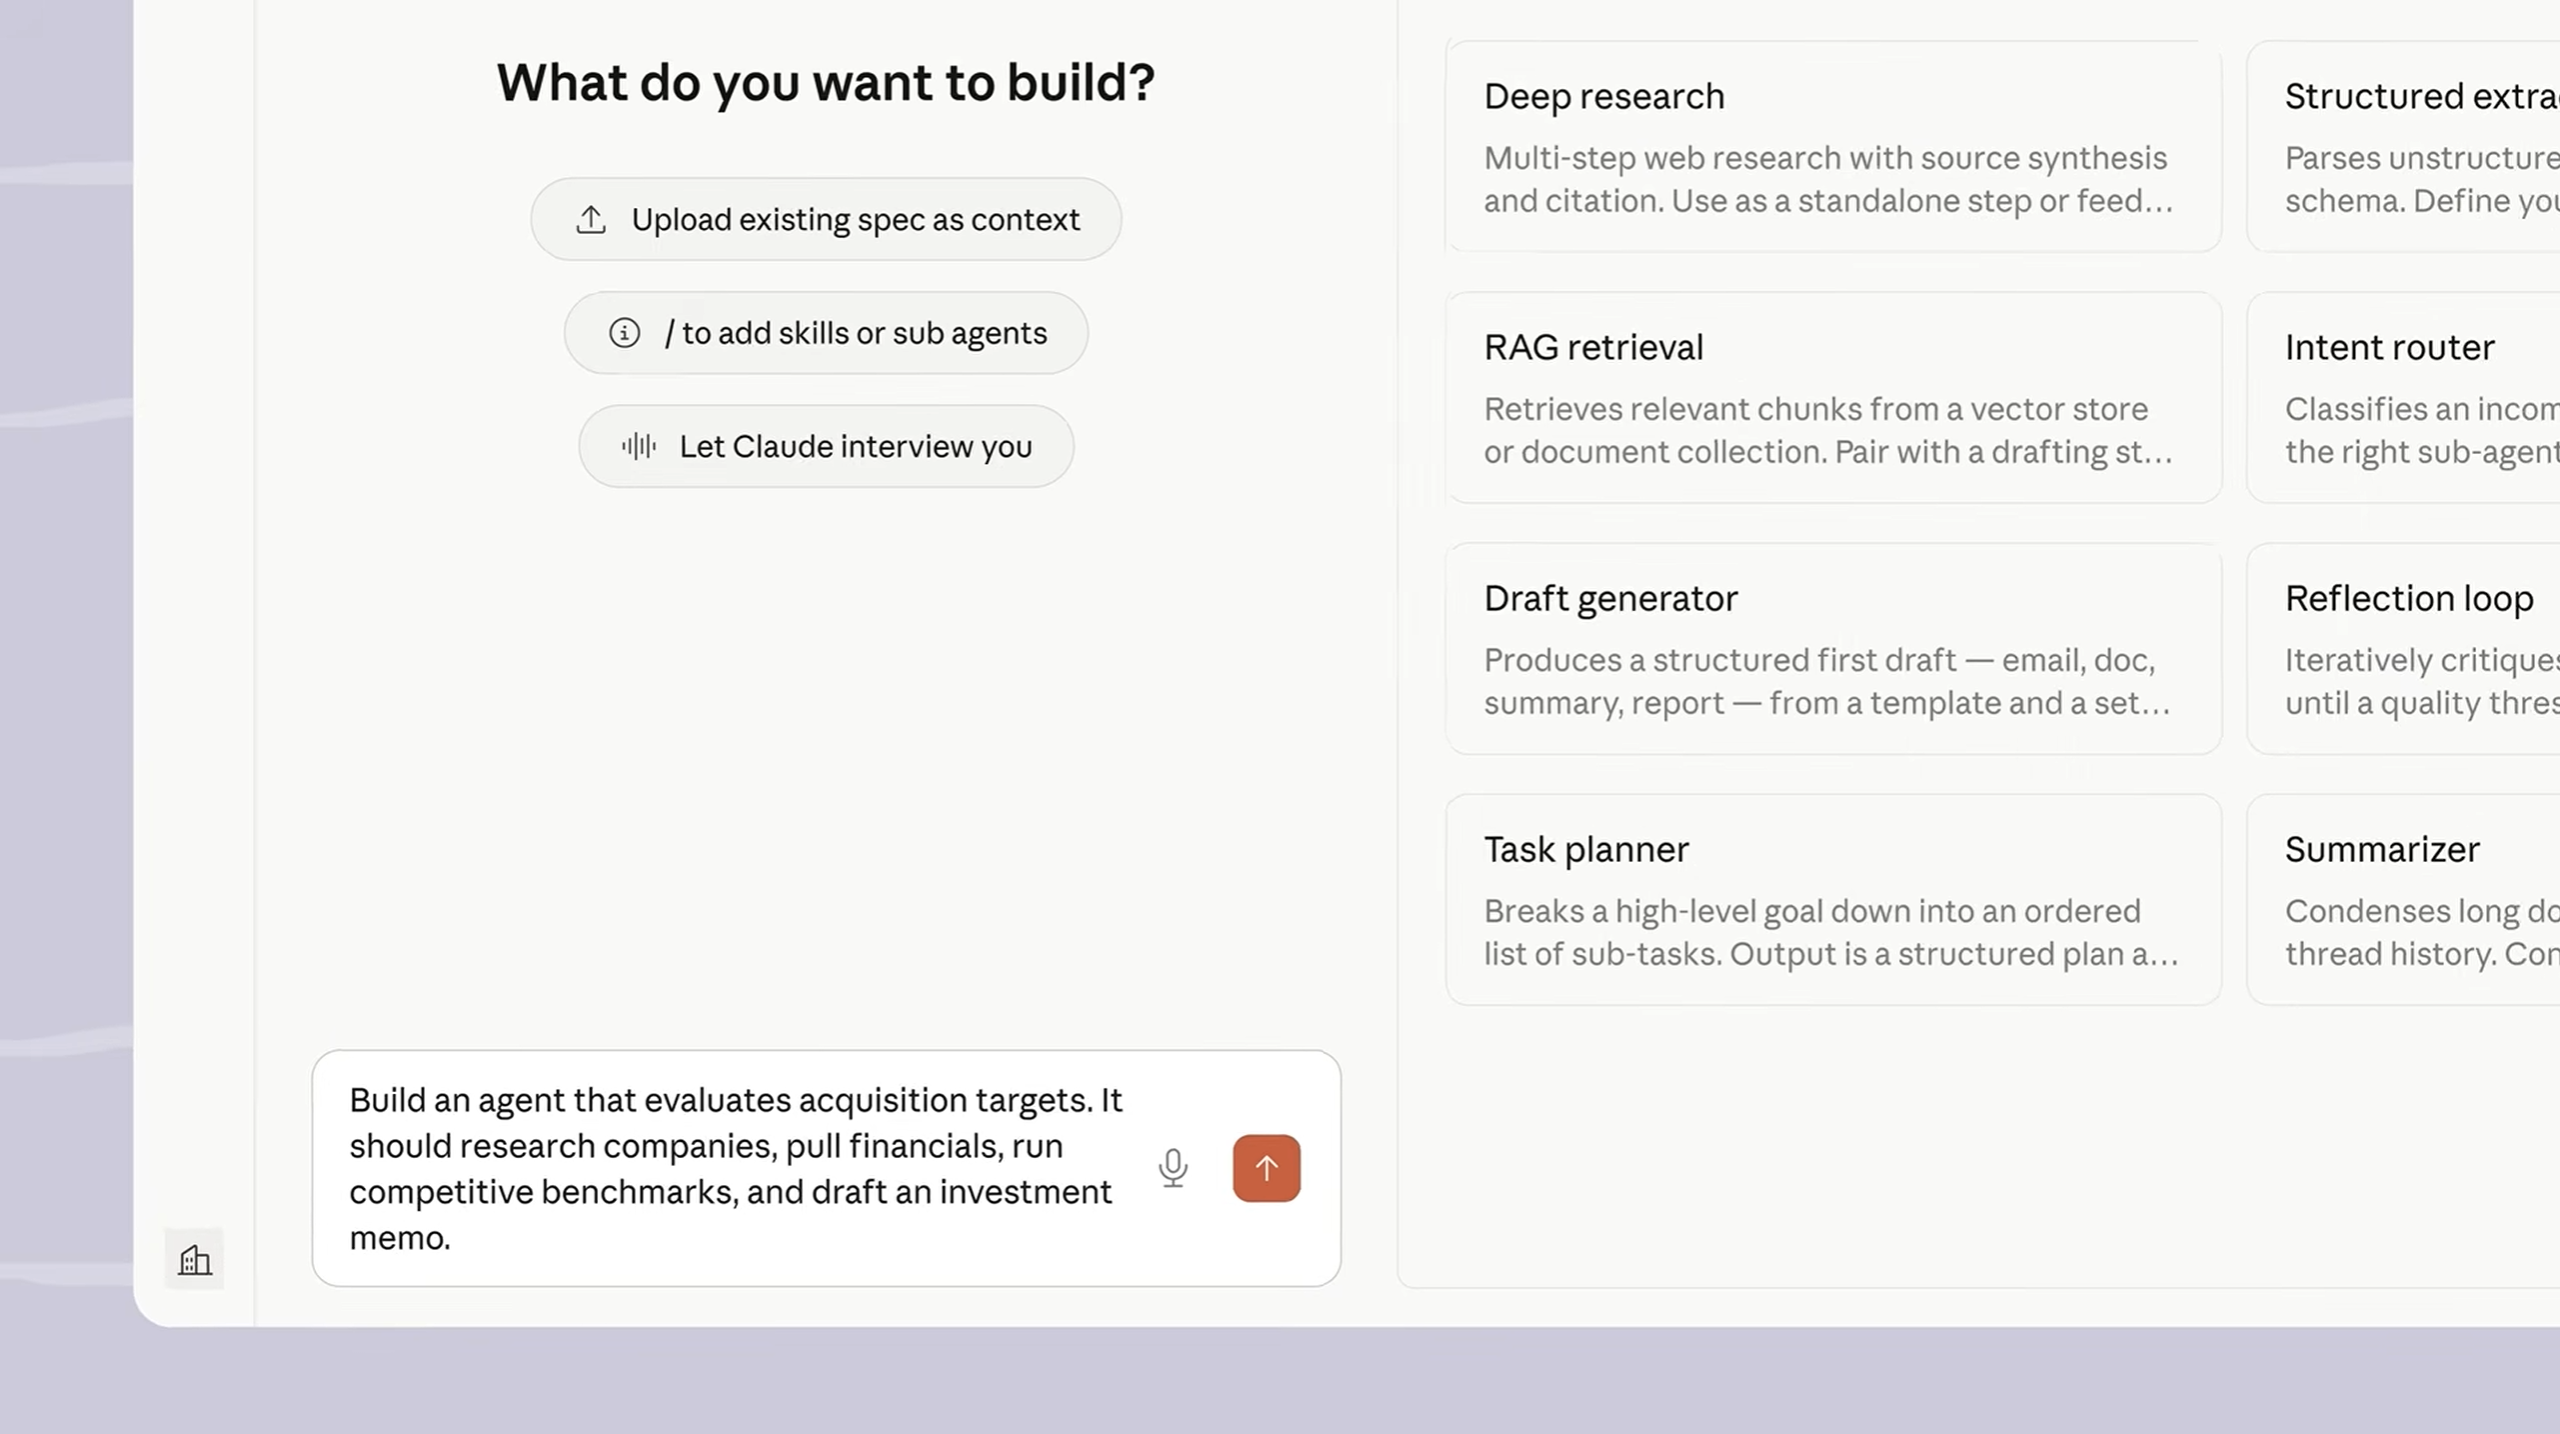The image size is (2560, 1434).
Task: Click the orange send arrow button
Action: [1266, 1168]
